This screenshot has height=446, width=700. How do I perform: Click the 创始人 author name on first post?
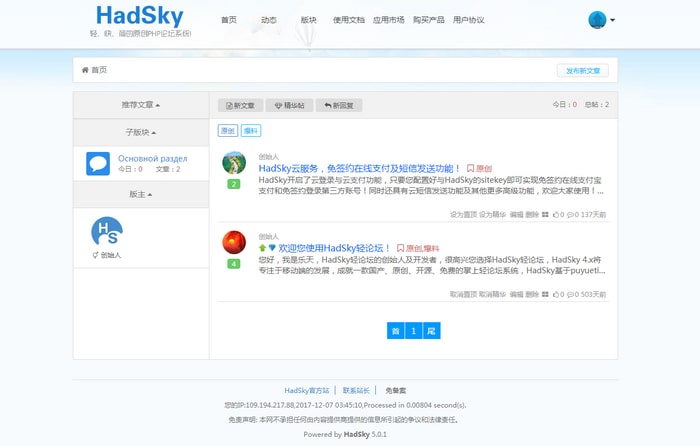(268, 157)
